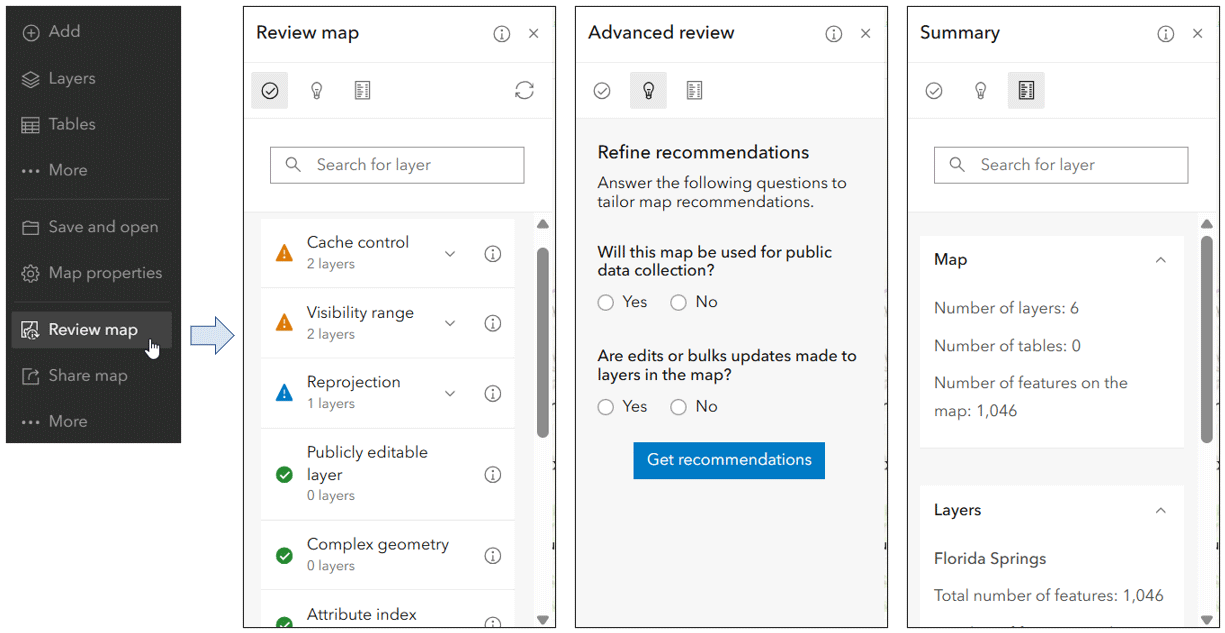Image resolution: width=1225 pixels, height=633 pixels.
Task: Click the info icon in Summary header
Action: (1166, 34)
